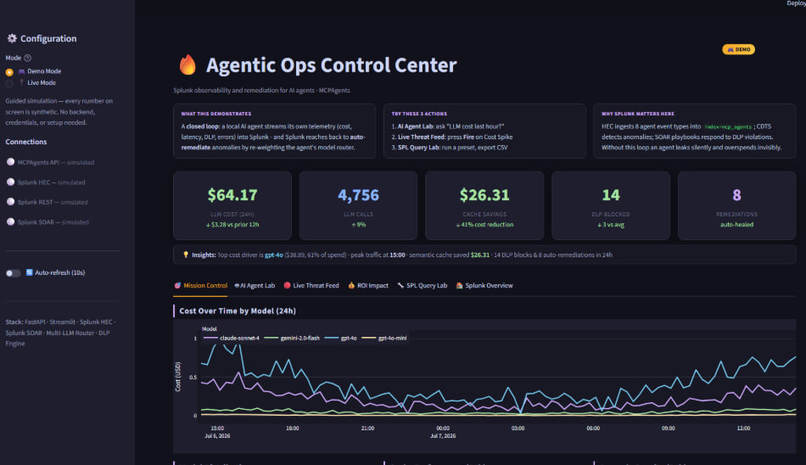Toggle claude-sonnet-4 in chart legend

coord(232,338)
